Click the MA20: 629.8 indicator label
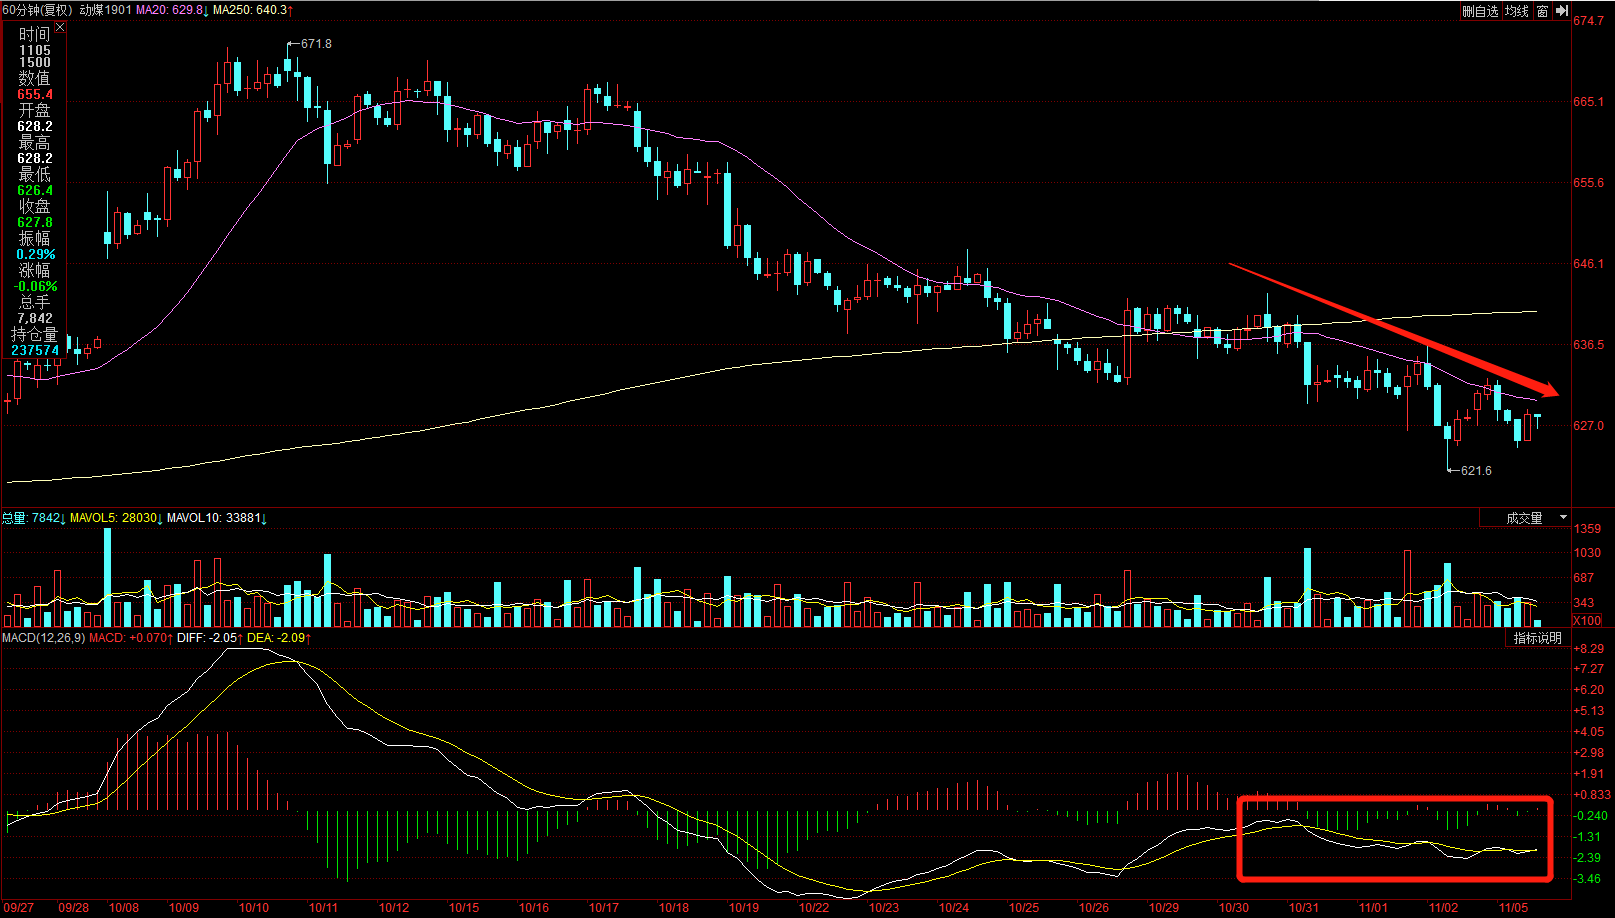1615x918 pixels. pos(172,10)
